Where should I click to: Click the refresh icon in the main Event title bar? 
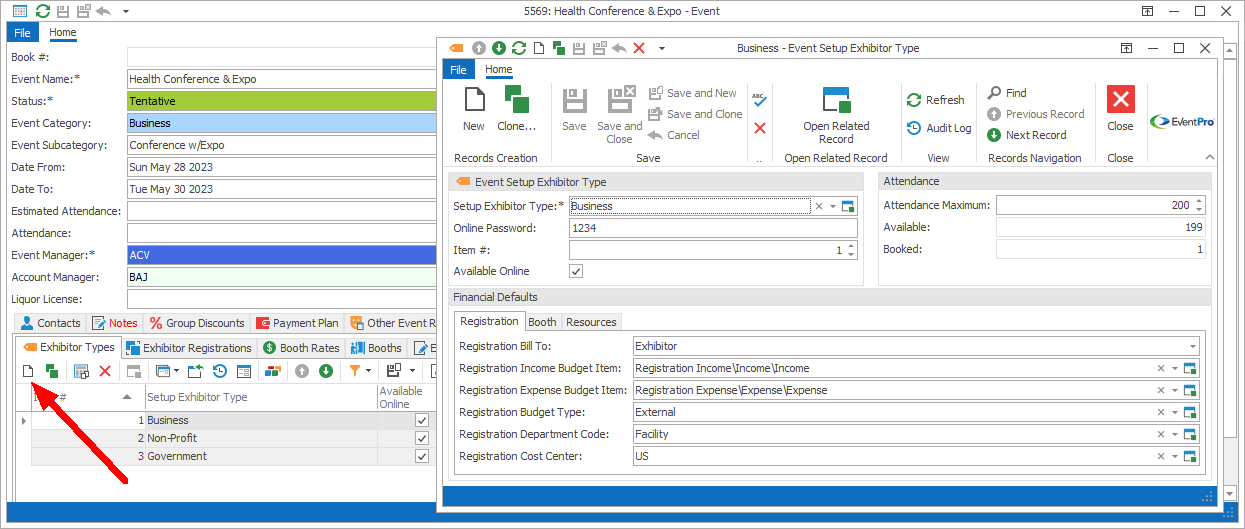point(42,11)
